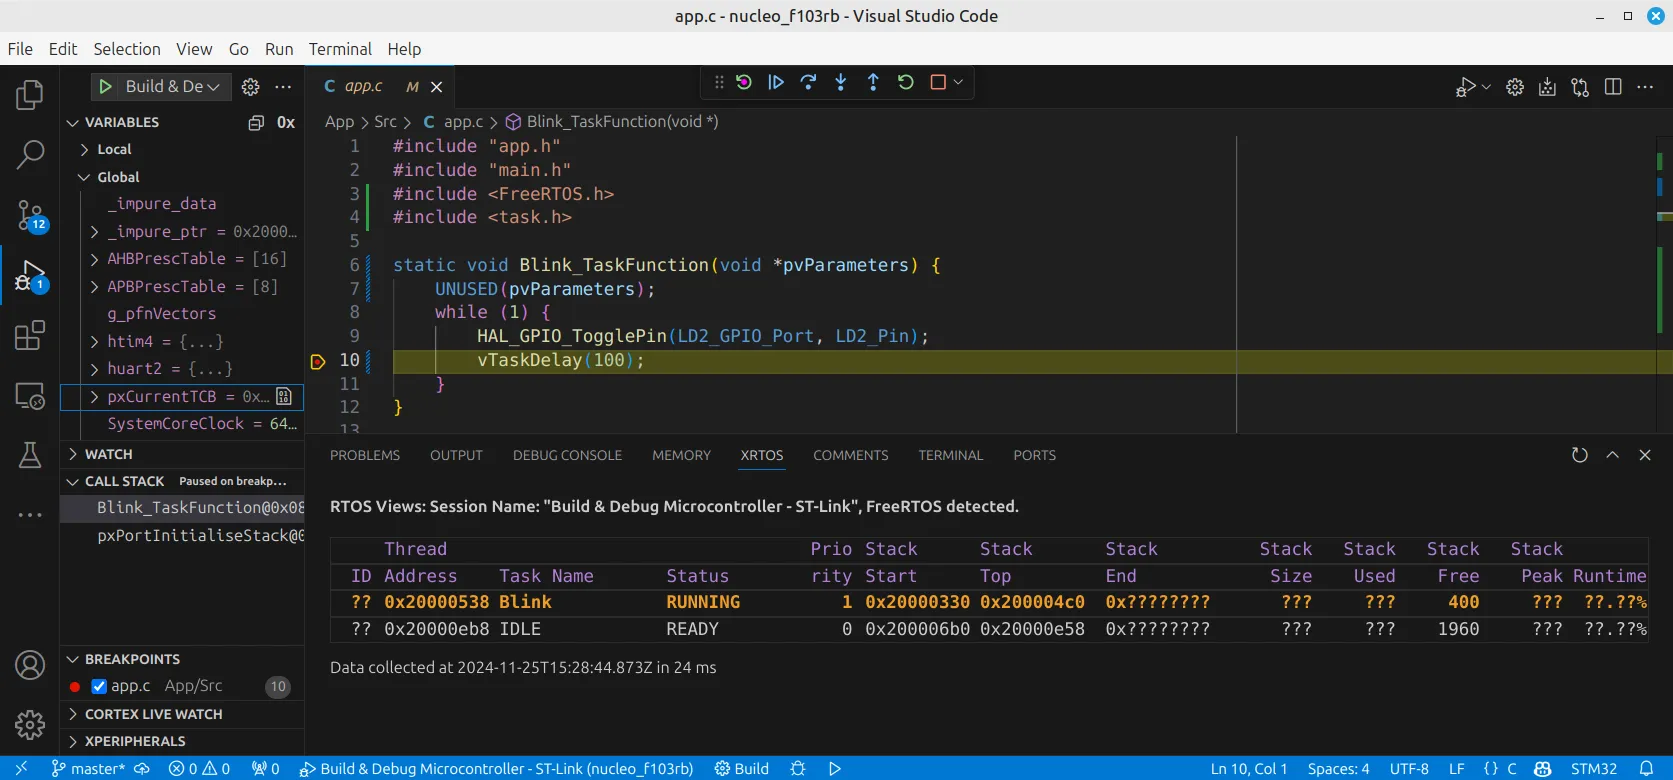Collapse the Global variables scope
This screenshot has width=1673, height=780.
85,177
